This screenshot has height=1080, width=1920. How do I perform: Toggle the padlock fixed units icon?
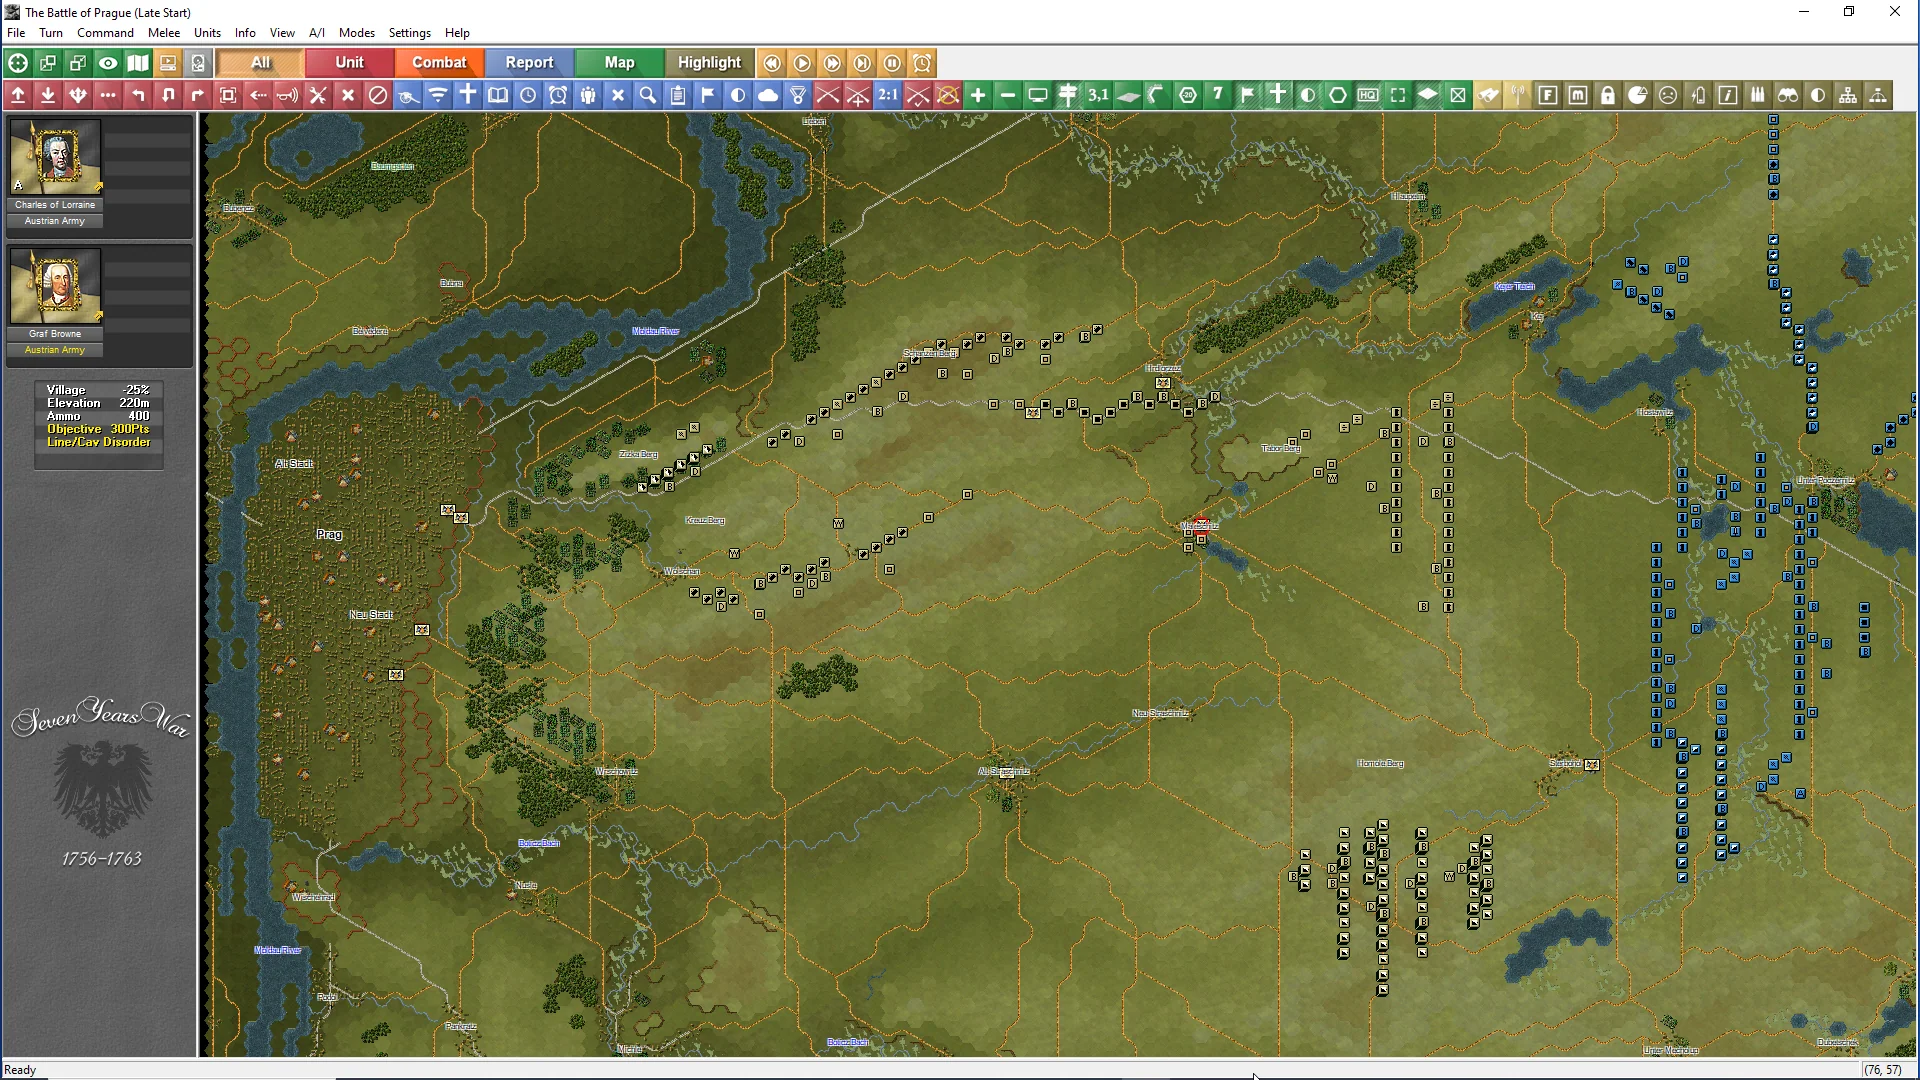tap(1608, 95)
